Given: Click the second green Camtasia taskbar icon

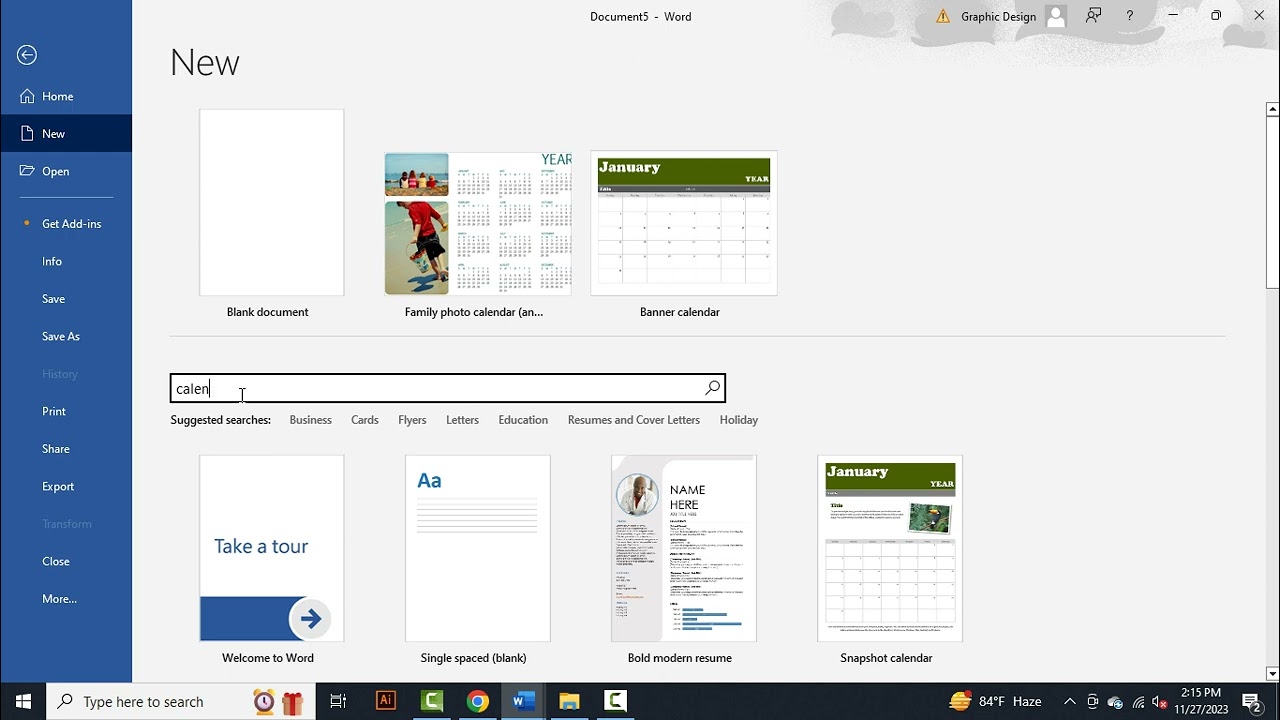Looking at the screenshot, I should (x=615, y=701).
